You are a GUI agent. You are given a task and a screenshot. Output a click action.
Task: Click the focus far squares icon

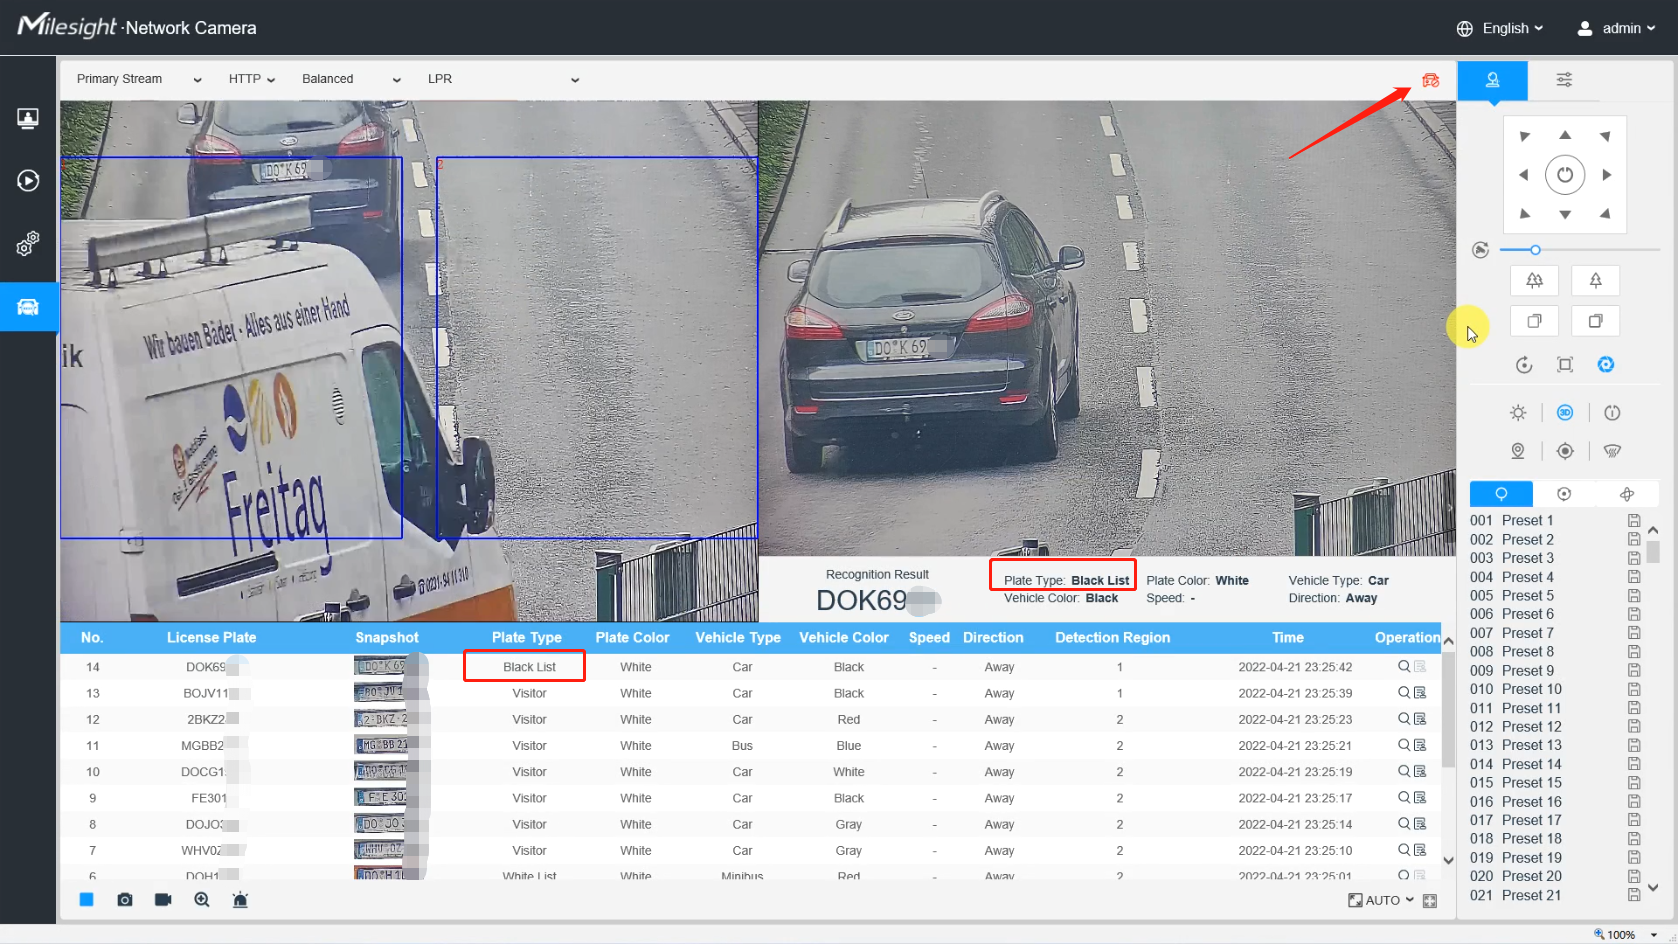click(1534, 321)
